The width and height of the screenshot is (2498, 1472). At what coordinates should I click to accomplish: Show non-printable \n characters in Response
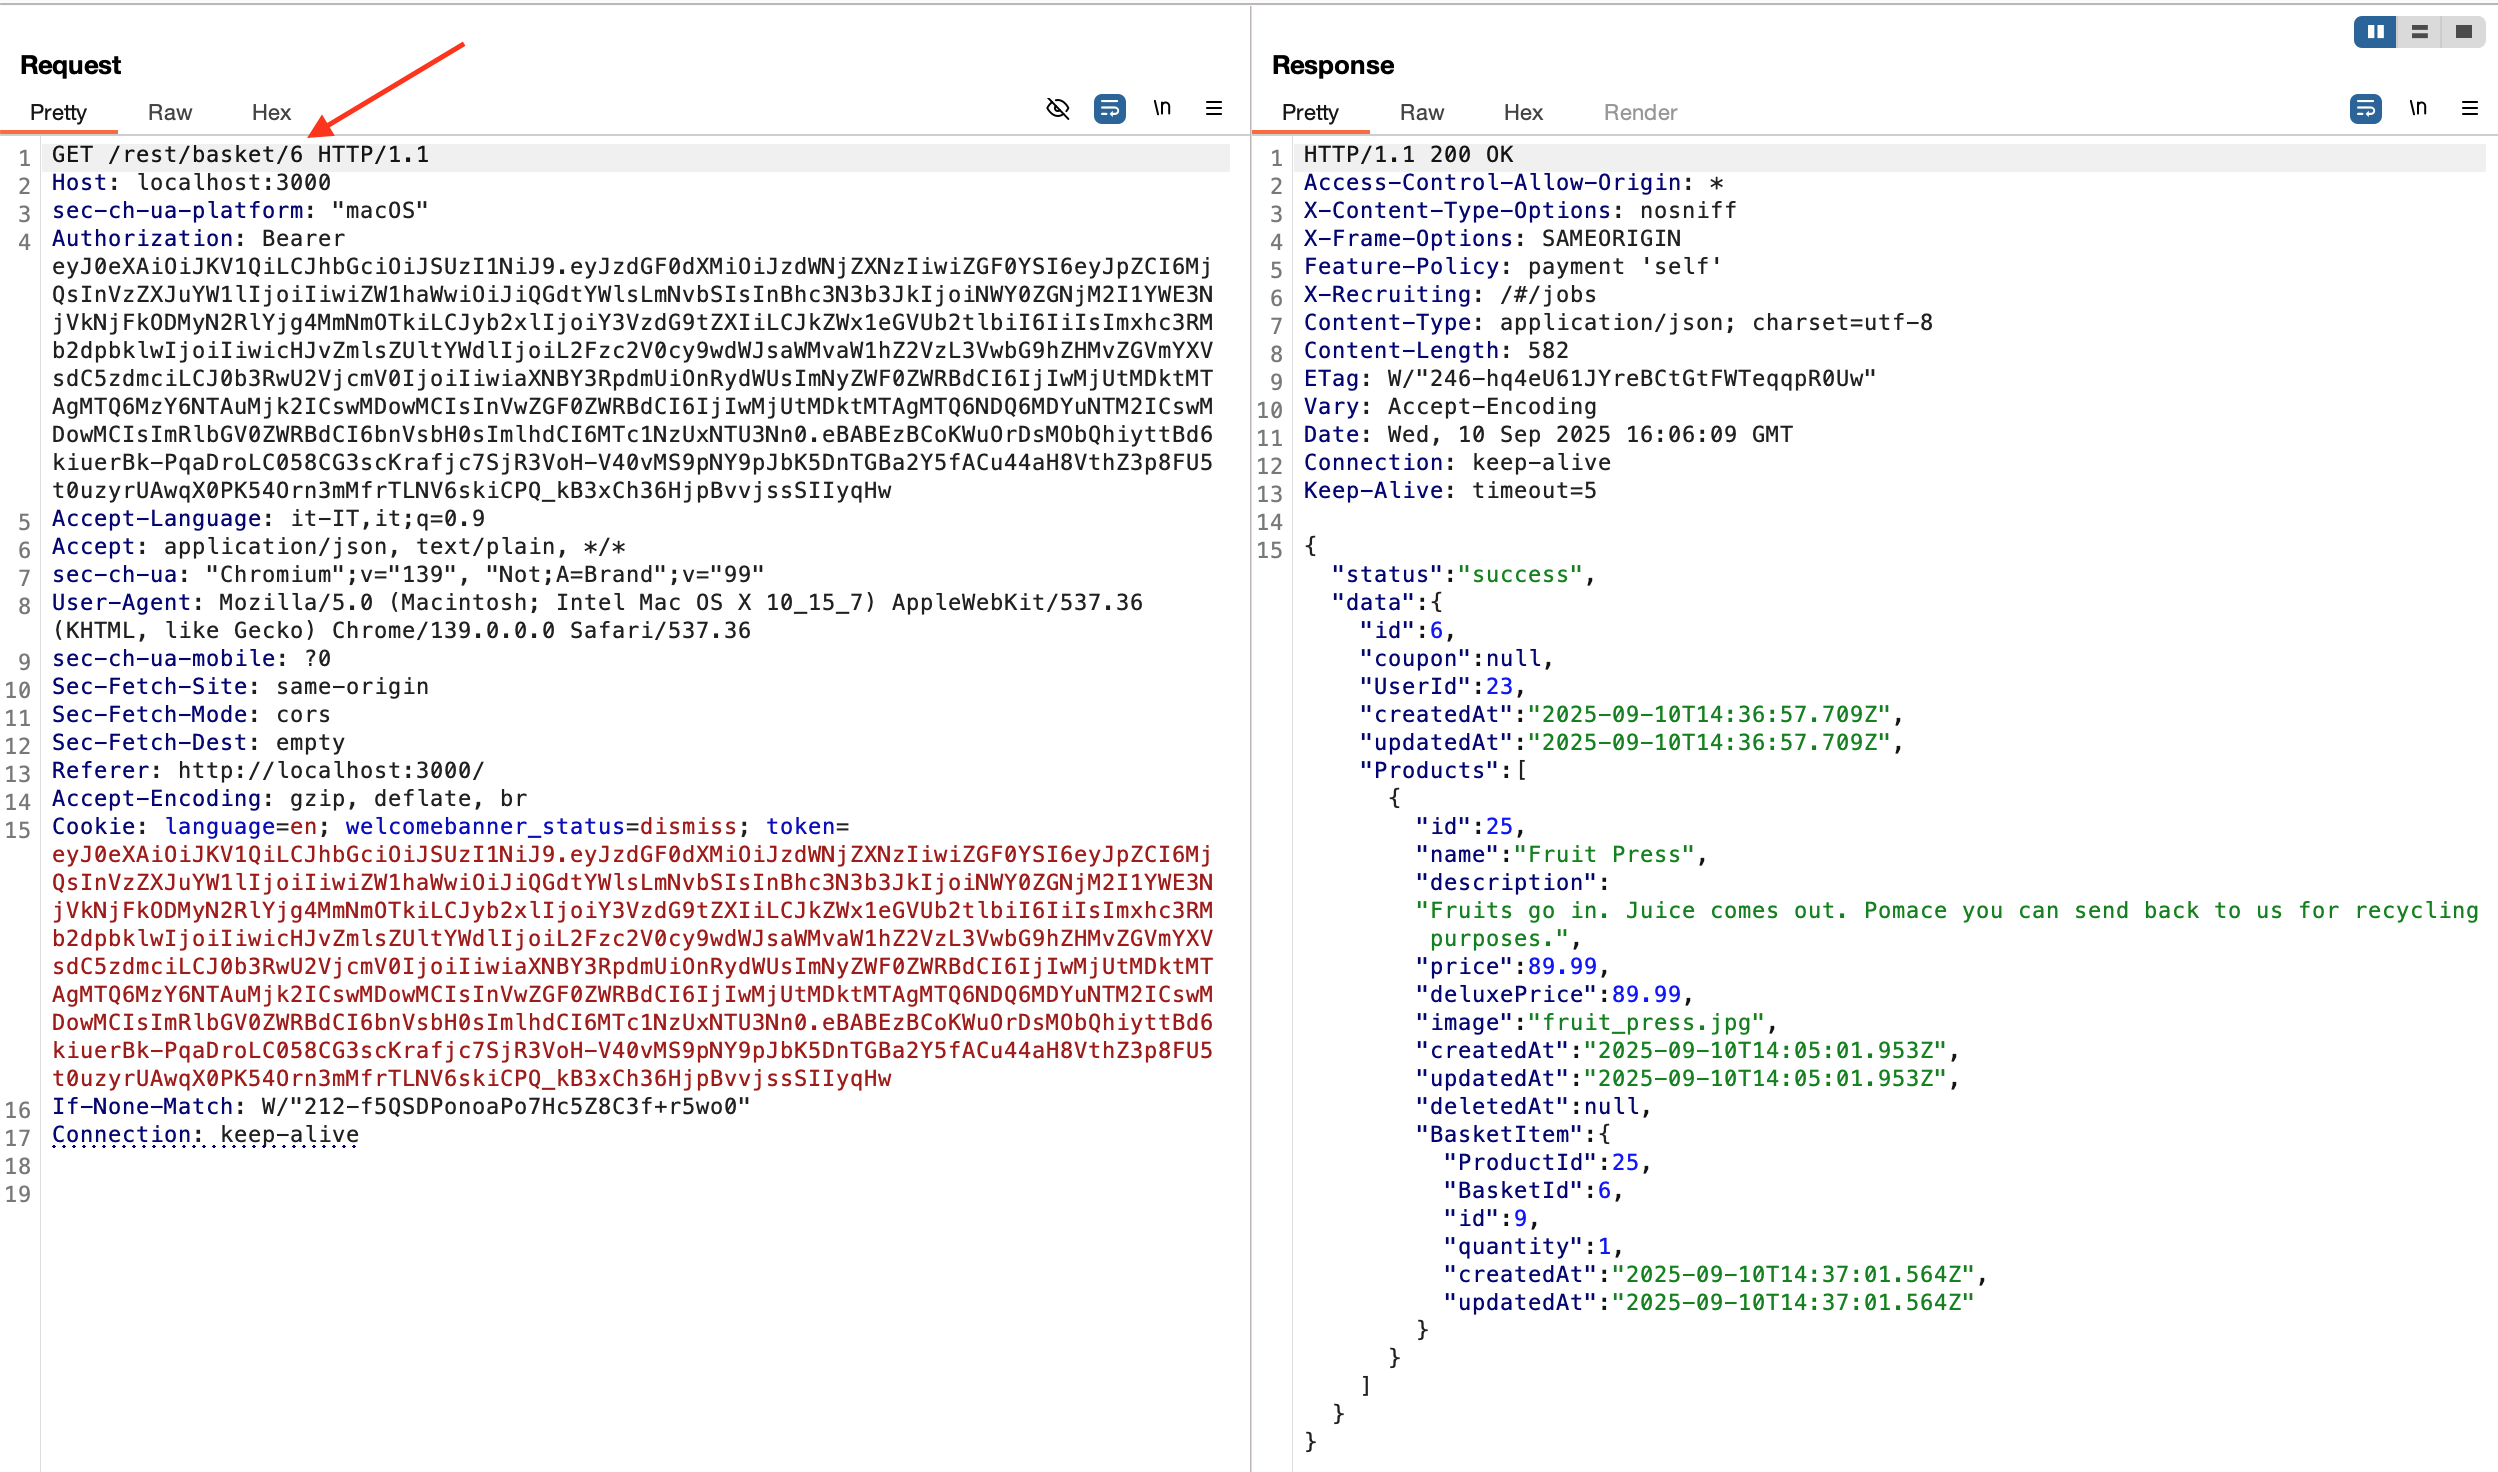click(x=2417, y=108)
